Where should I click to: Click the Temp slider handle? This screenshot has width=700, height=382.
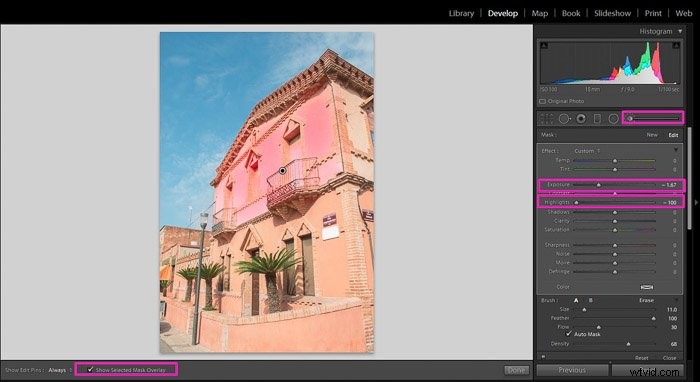pos(615,160)
